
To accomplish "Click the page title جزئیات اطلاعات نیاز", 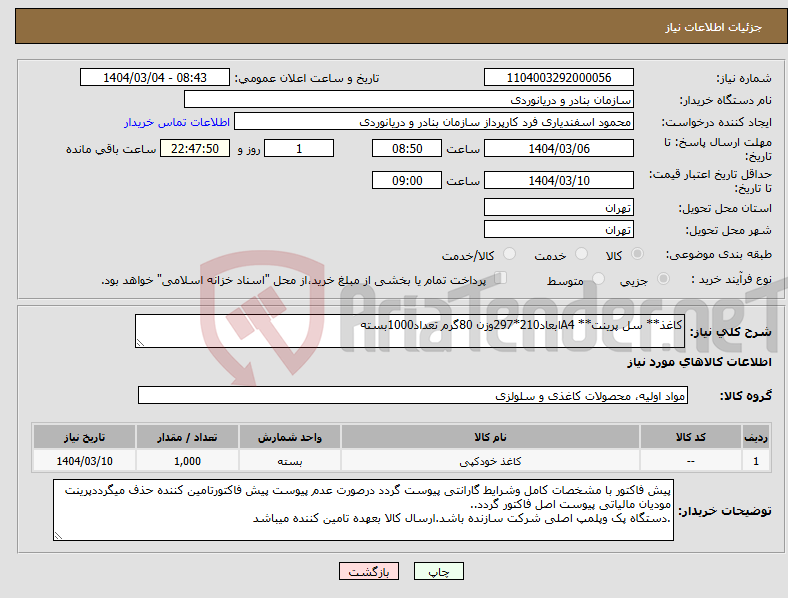I will (714, 27).
